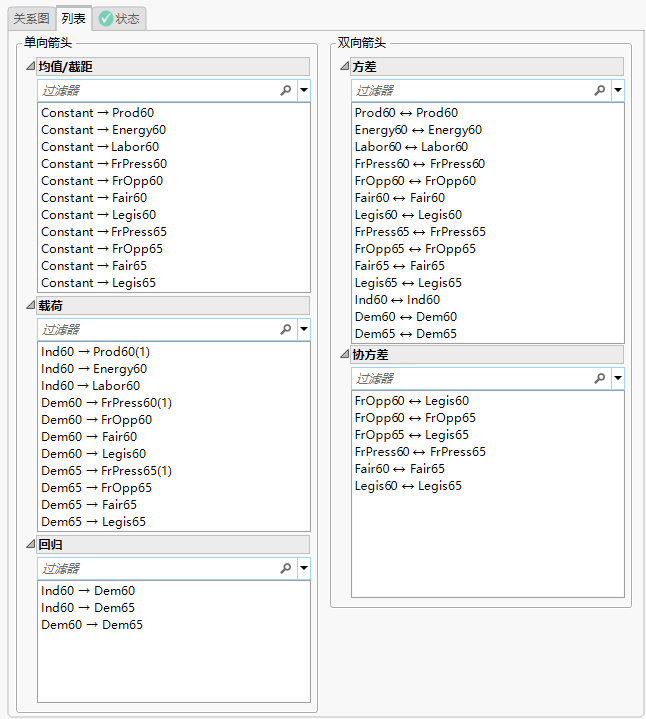Click search icon in 均值/截距 filter

click(286, 90)
